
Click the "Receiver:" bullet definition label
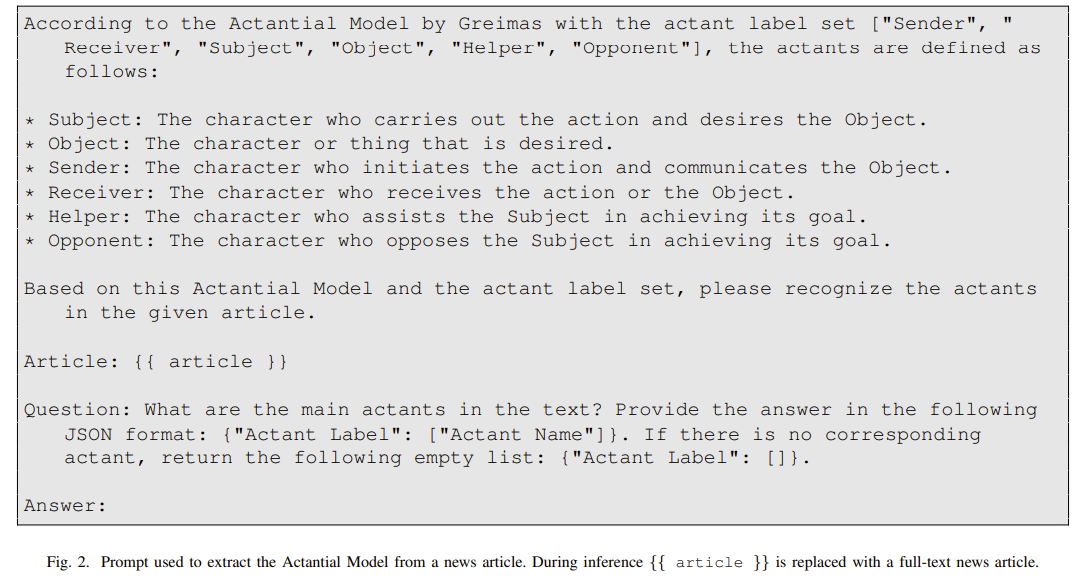102,192
